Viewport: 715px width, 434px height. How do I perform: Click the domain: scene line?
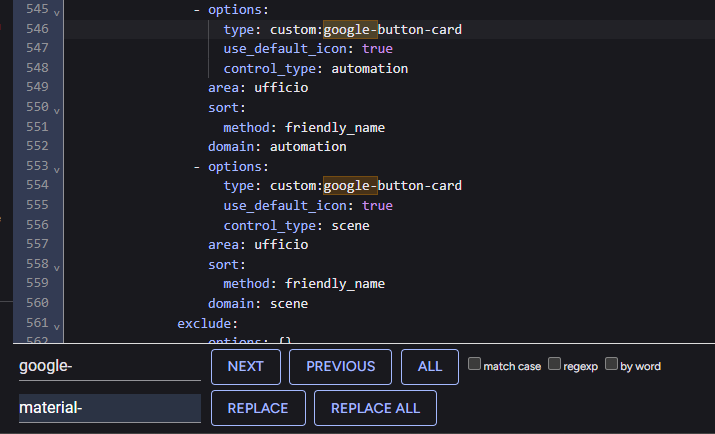point(257,303)
